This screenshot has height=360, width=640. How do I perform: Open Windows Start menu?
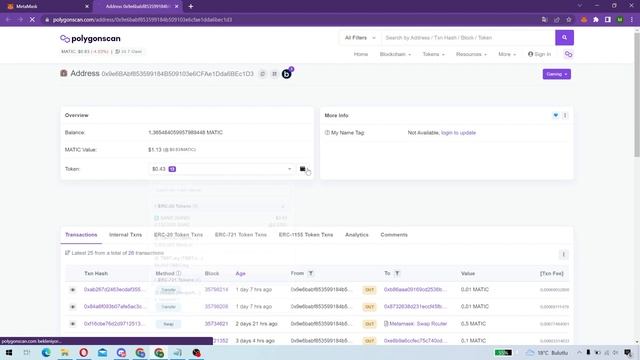(9, 353)
